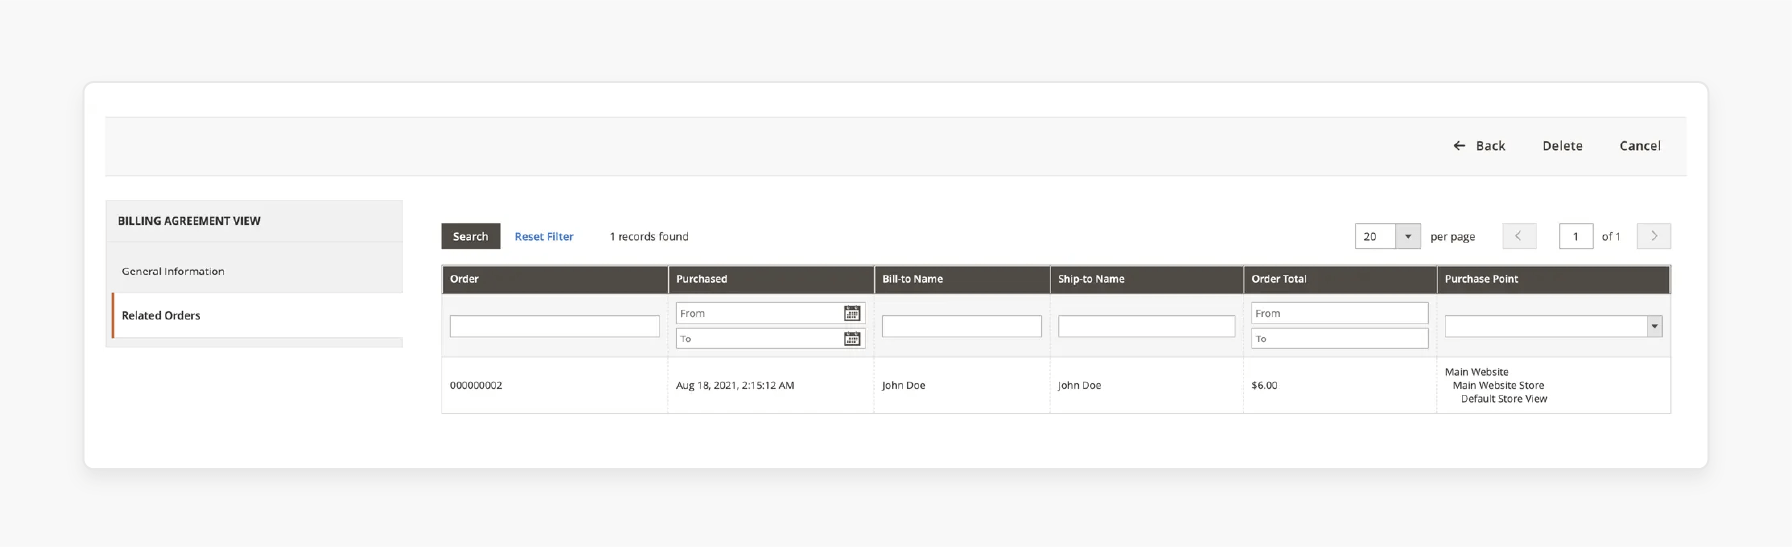
Task: Click the 1 records found text
Action: tap(649, 236)
